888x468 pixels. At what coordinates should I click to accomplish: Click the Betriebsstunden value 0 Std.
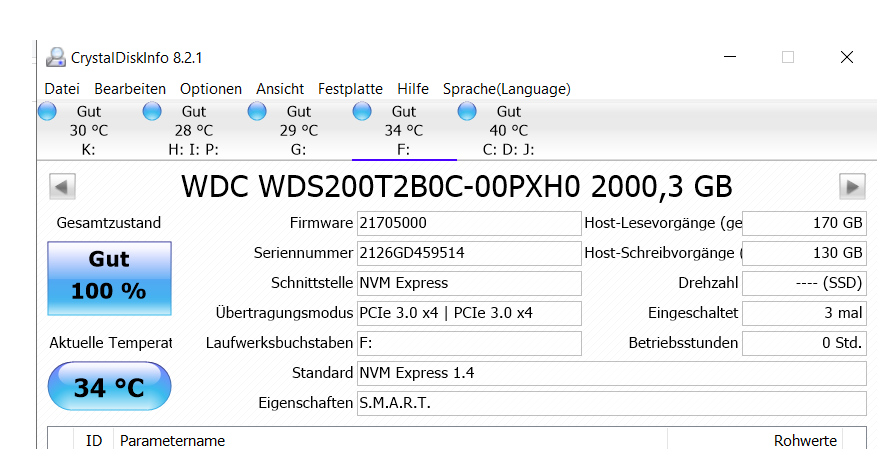coord(804,343)
